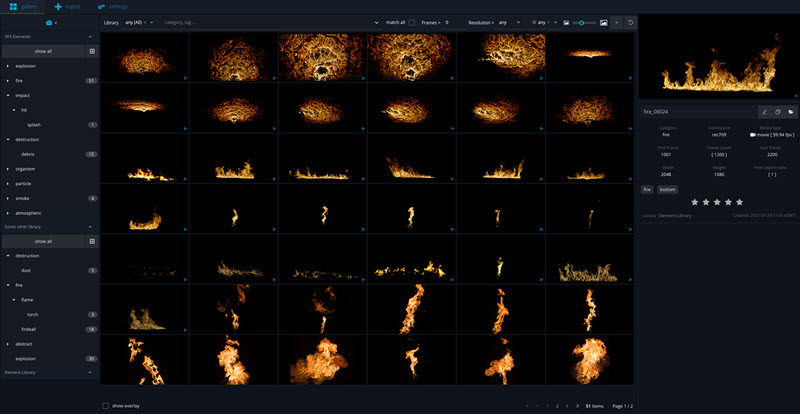Open the category/tag search dropdown arrow
Viewport: 800px width, 414px height.
[377, 22]
